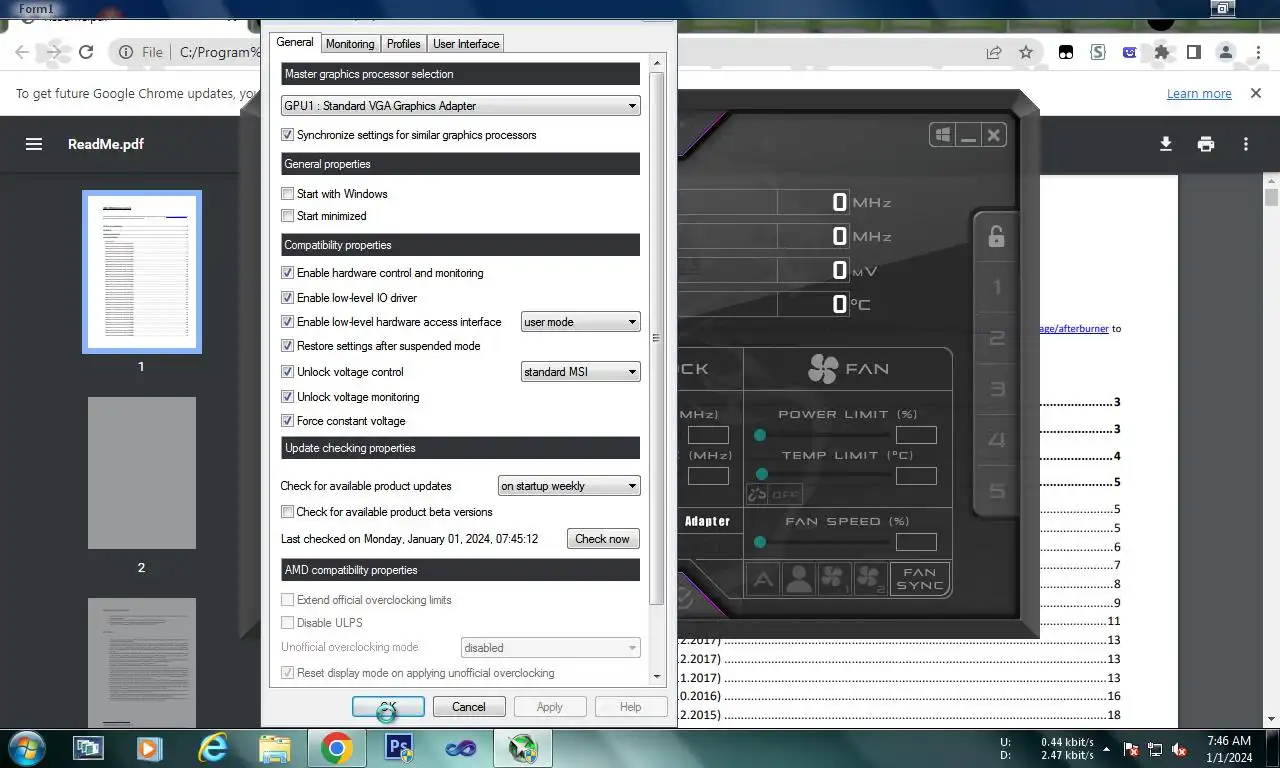Toggle Enable low-level IO driver
Screen dimensions: 1280x768
click(288, 298)
